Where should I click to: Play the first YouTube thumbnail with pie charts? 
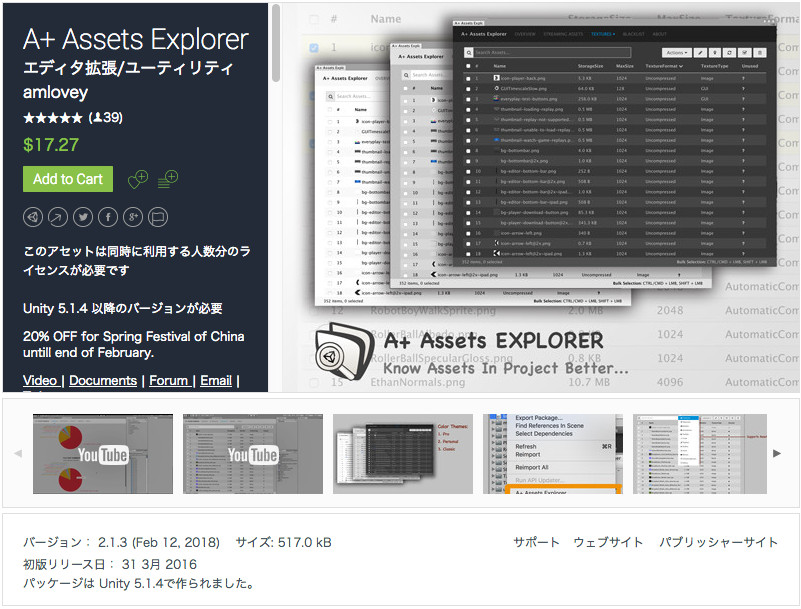103,454
